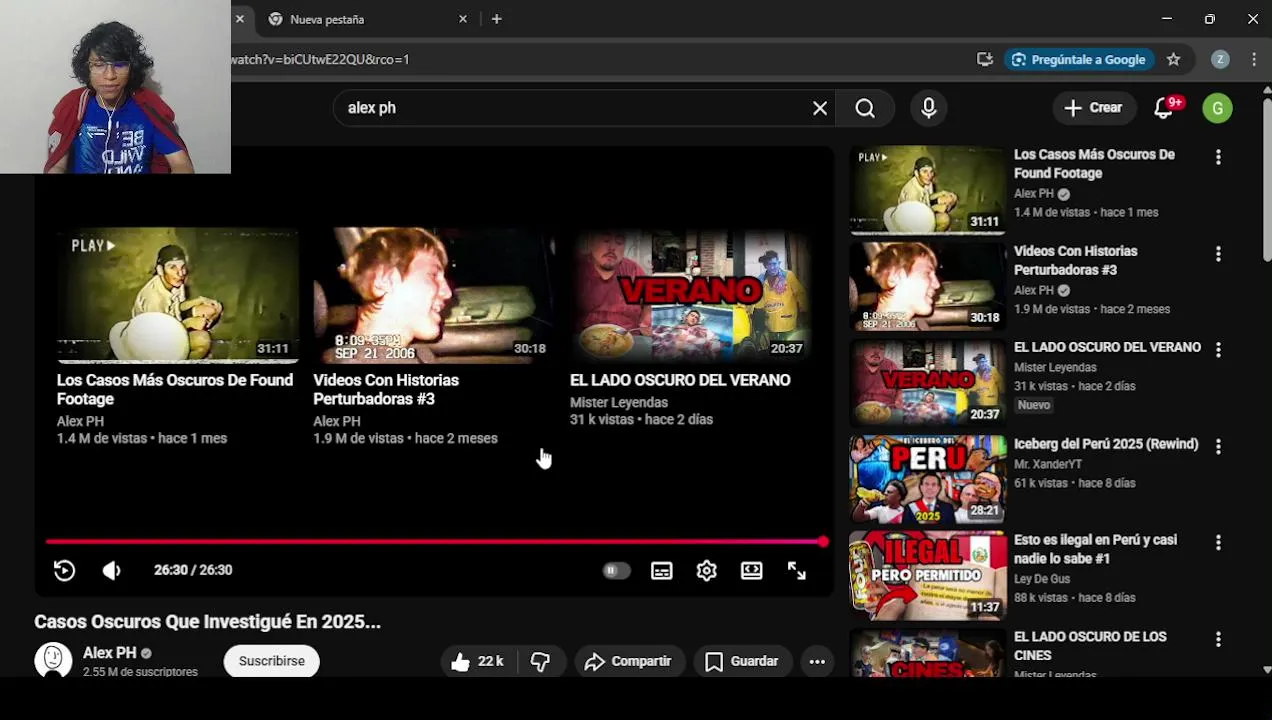The image size is (1272, 720).
Task: Click the 26:30 / 26:30 time display
Action: [x=193, y=570]
